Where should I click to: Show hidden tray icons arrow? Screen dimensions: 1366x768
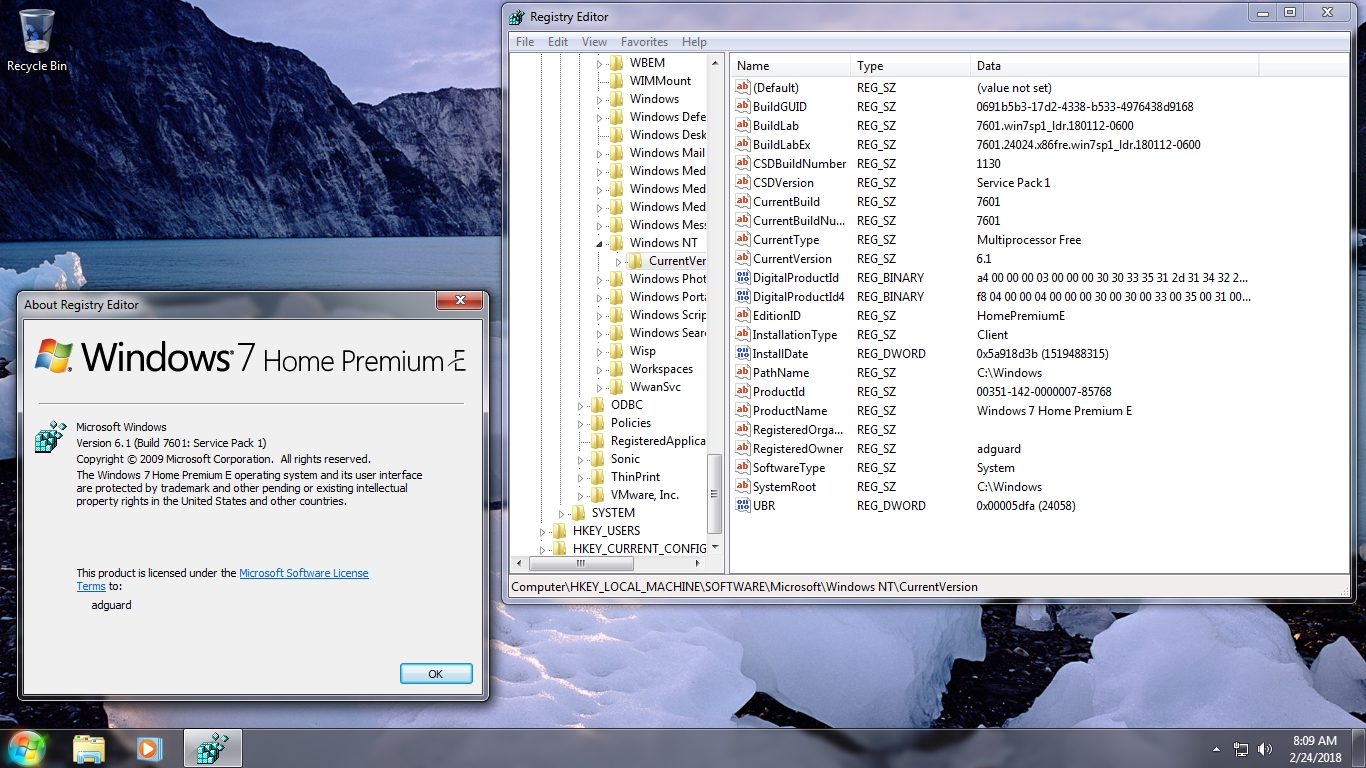coord(1216,748)
